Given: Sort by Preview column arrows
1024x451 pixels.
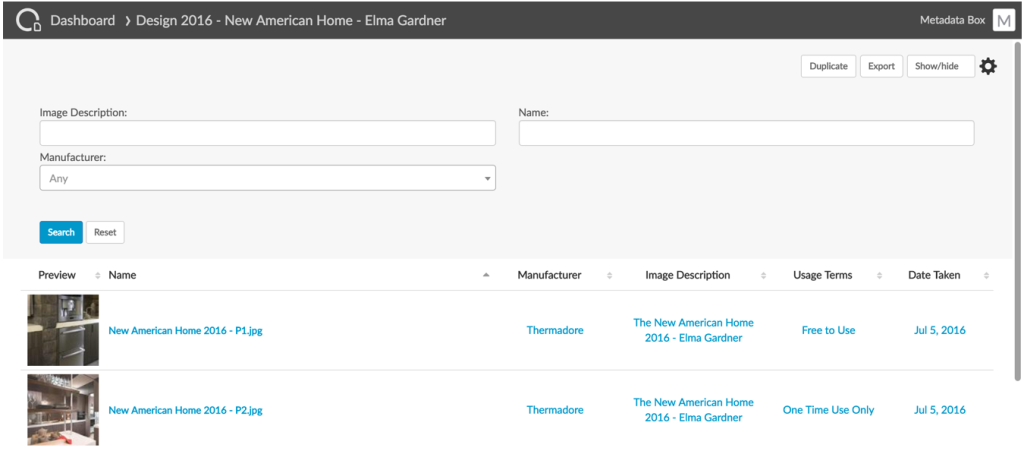Looking at the screenshot, I should point(97,276).
